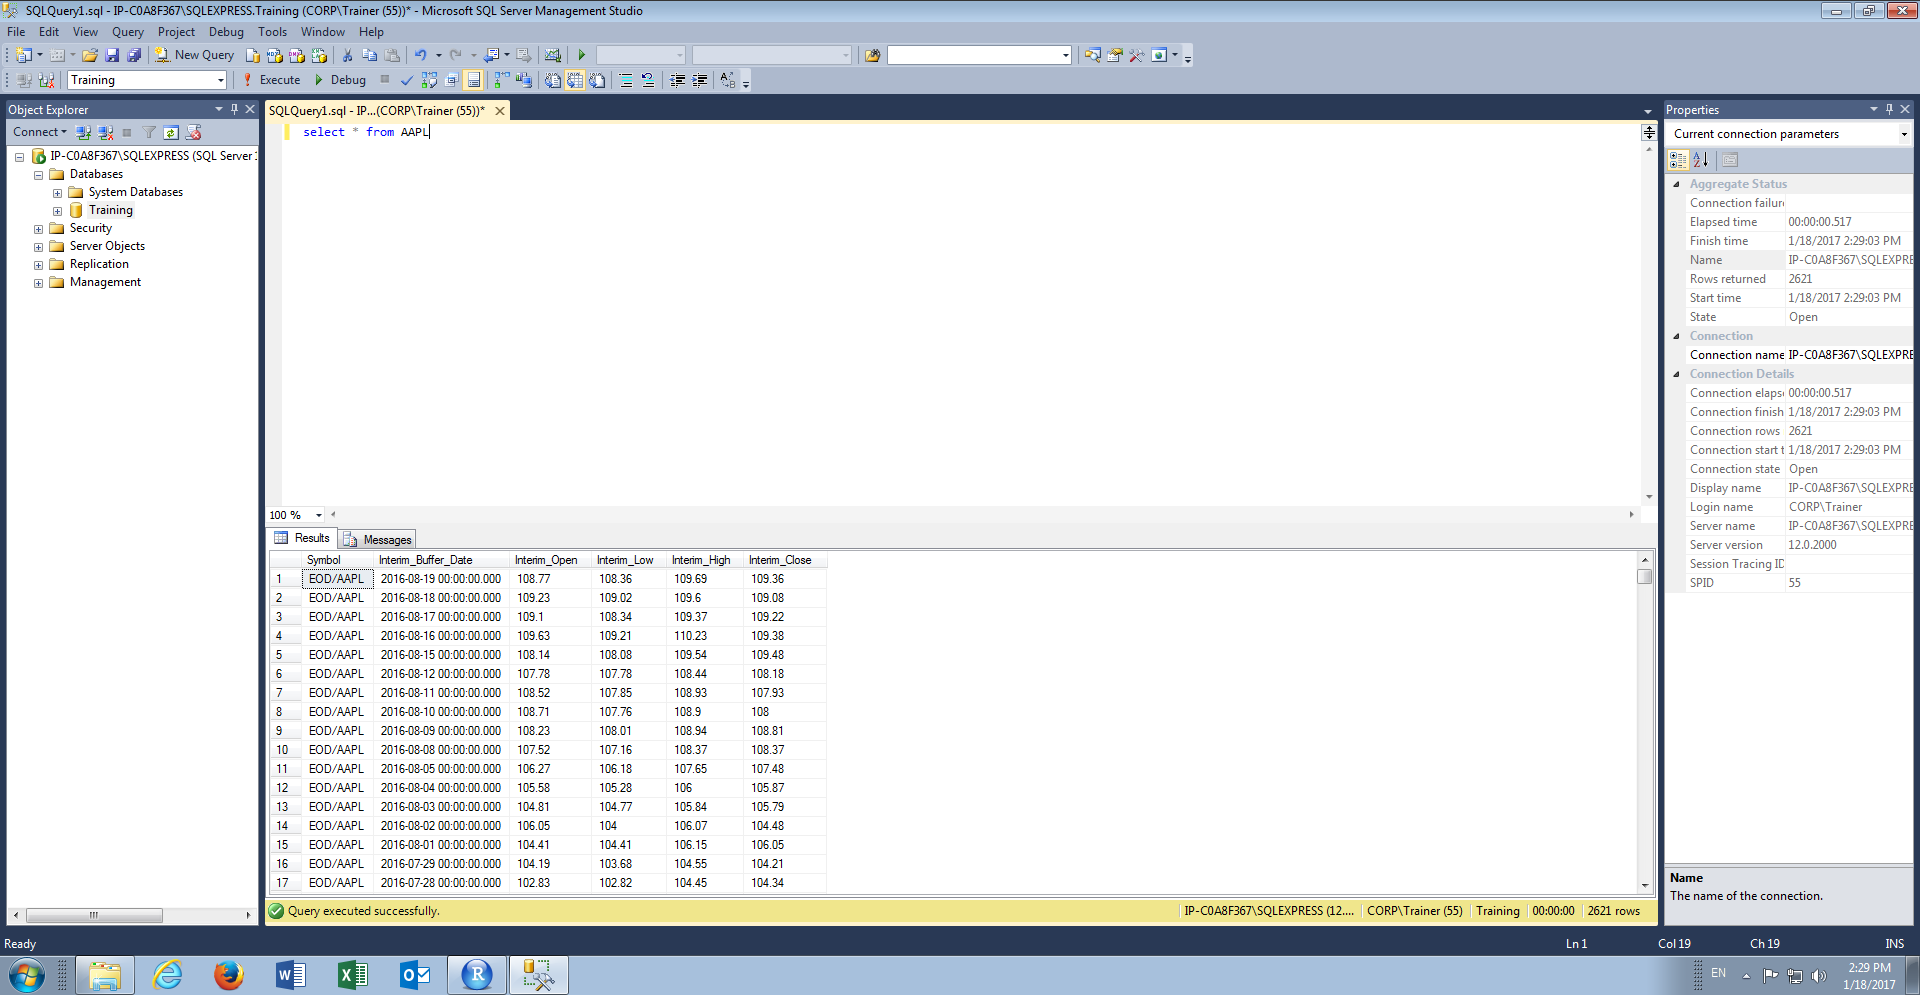Select the Training database tree item

point(110,210)
